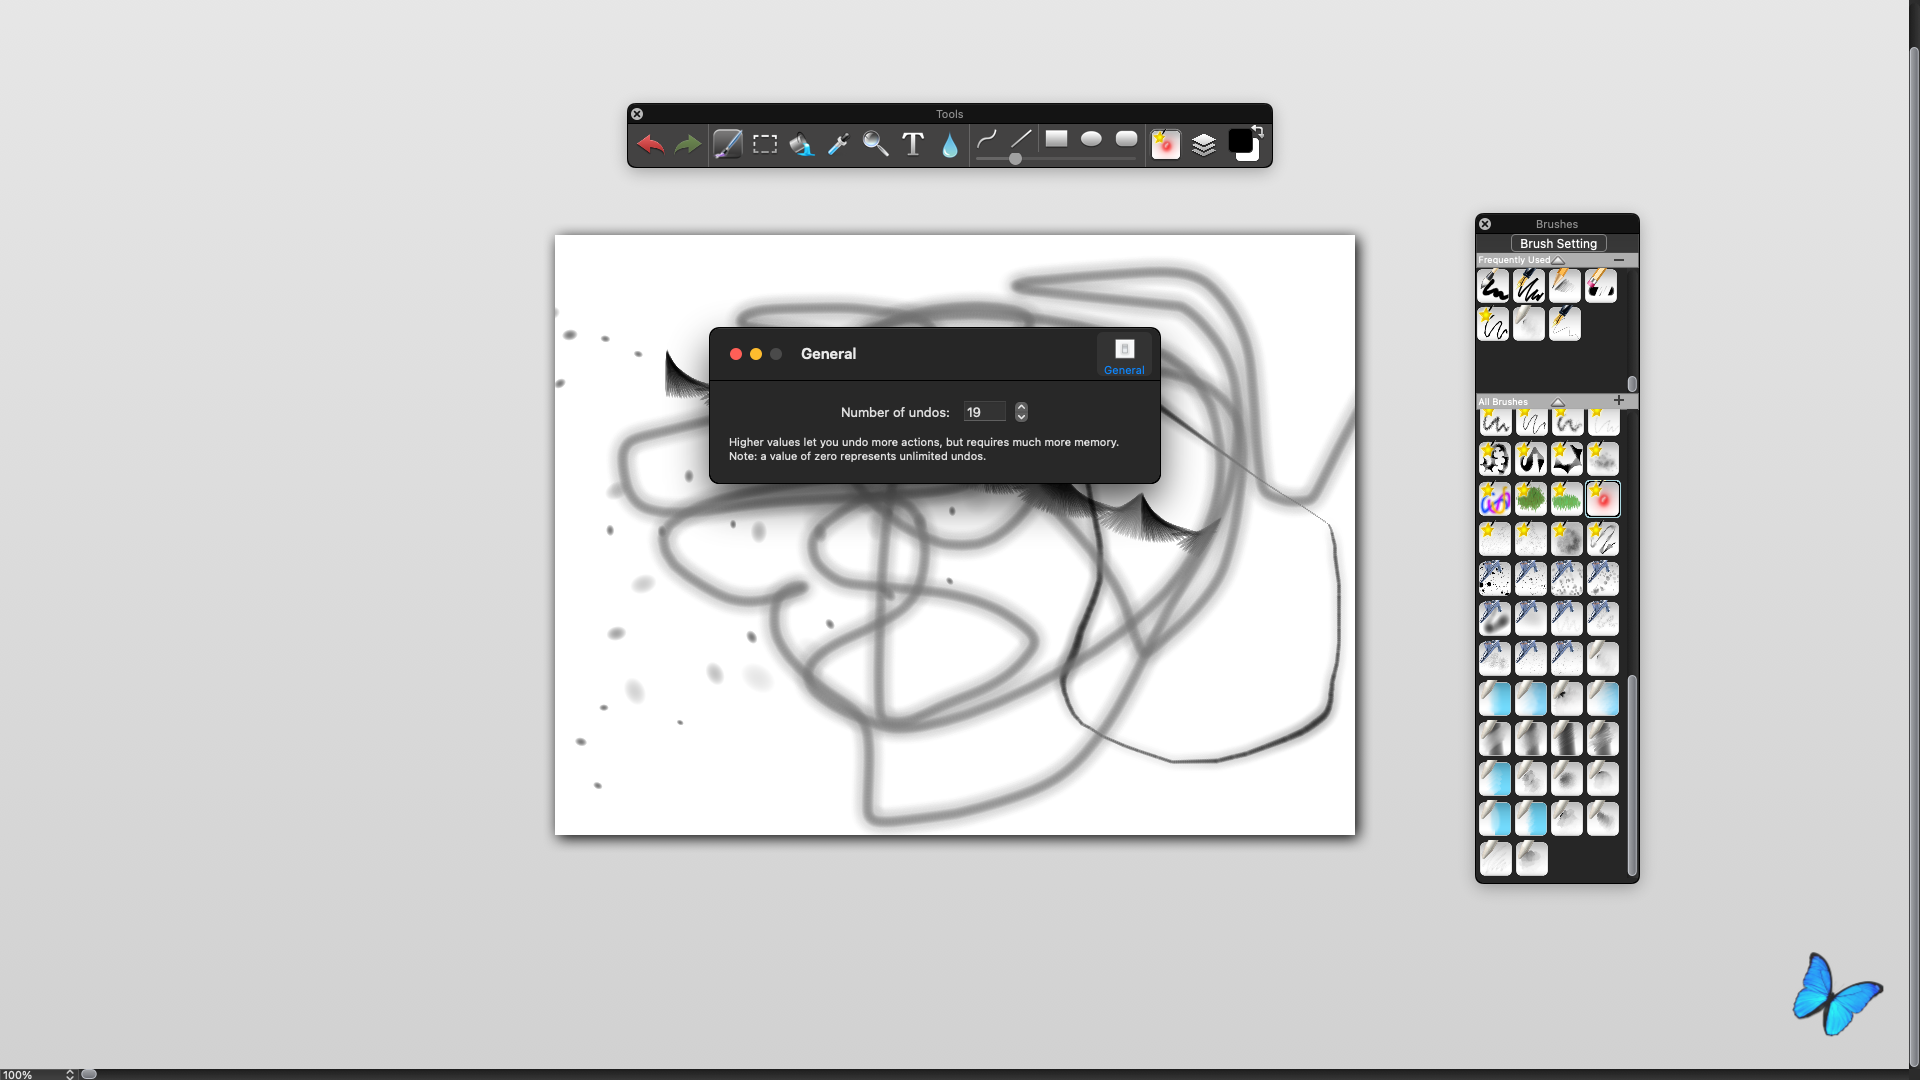
Task: Select the rectangular selection tool
Action: (x=765, y=145)
